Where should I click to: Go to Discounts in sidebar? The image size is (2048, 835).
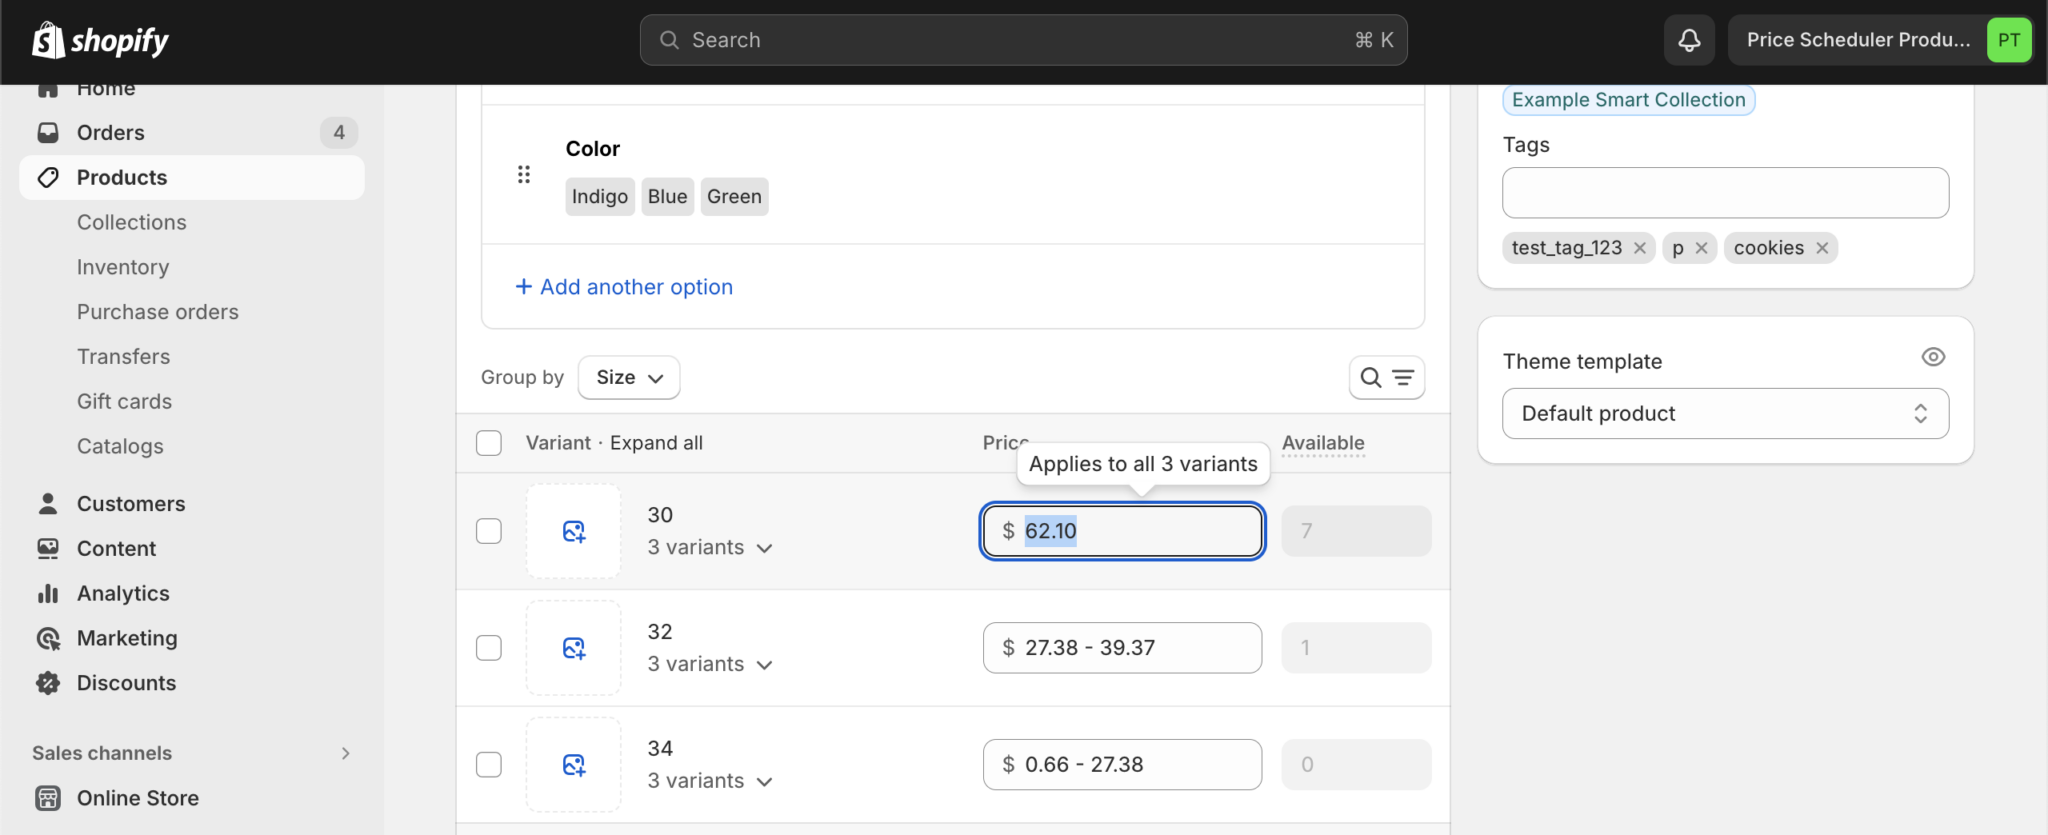(126, 683)
